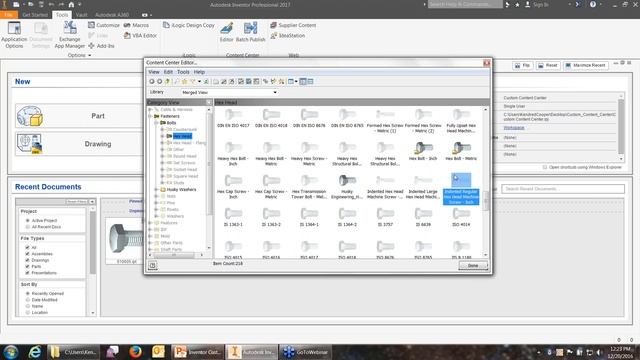Click Search Recent Documents field
Image resolution: width=640 pixels, height=360 pixels.
(x=563, y=189)
